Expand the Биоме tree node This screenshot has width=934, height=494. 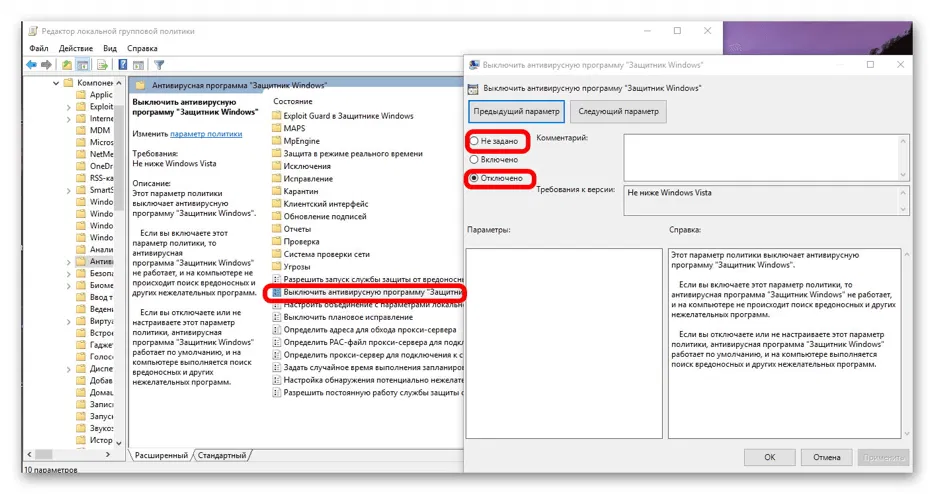[69, 286]
